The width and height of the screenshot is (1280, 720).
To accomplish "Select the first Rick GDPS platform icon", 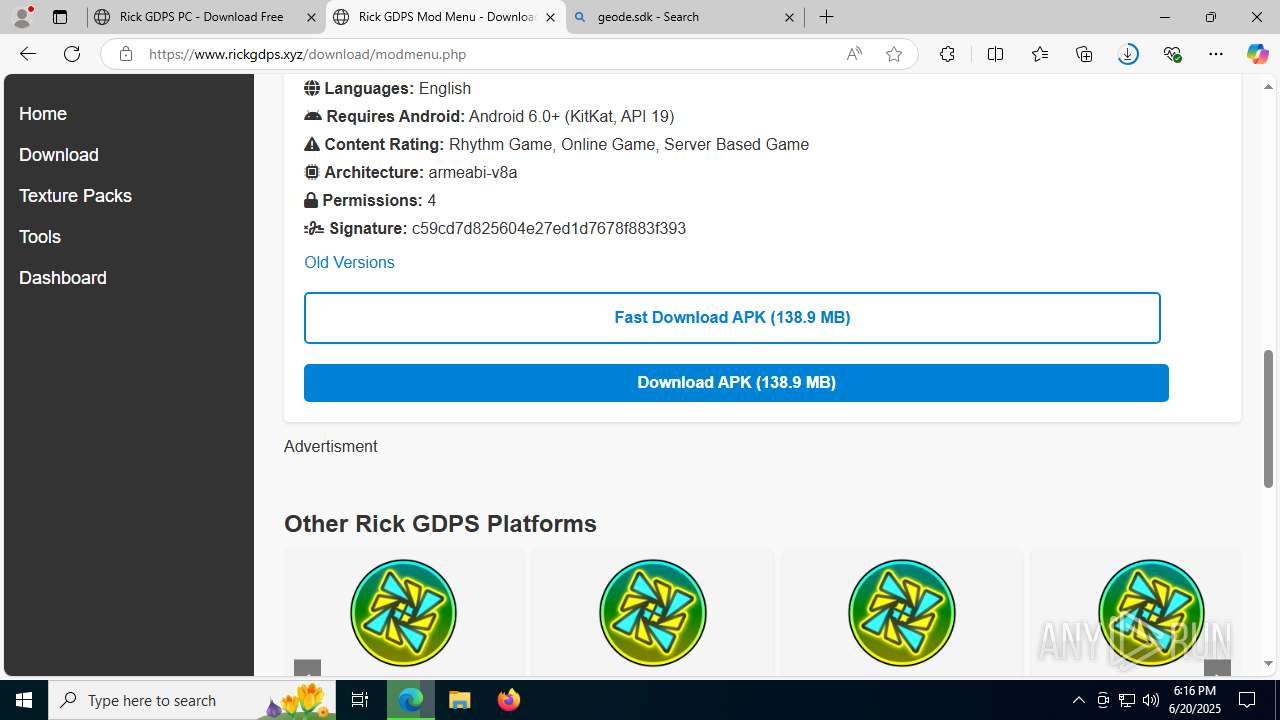I will tap(403, 612).
